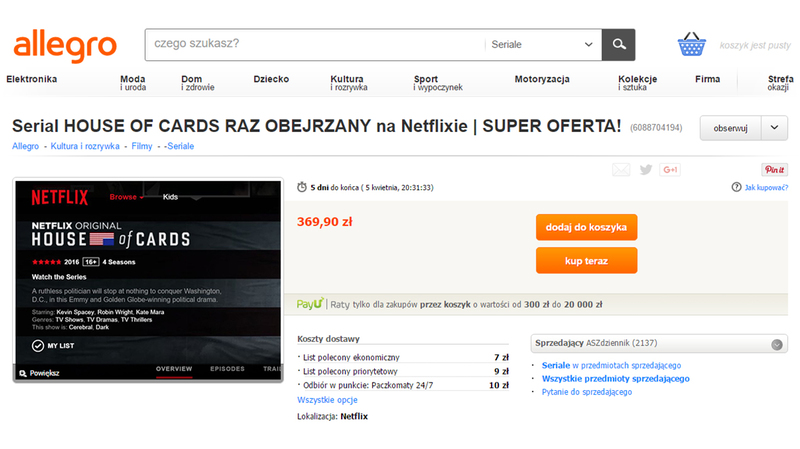This screenshot has height=449, width=800.
Task: Click the Netflix House of Cards thumbnail
Action: click(148, 280)
